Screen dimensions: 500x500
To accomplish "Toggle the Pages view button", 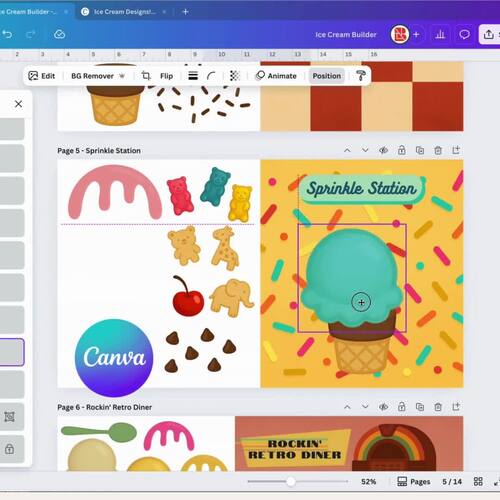I will [414, 481].
